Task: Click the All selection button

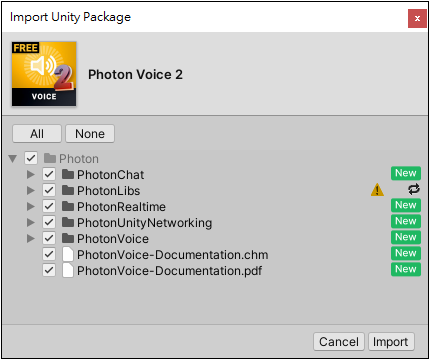Action: pyautogui.click(x=37, y=134)
